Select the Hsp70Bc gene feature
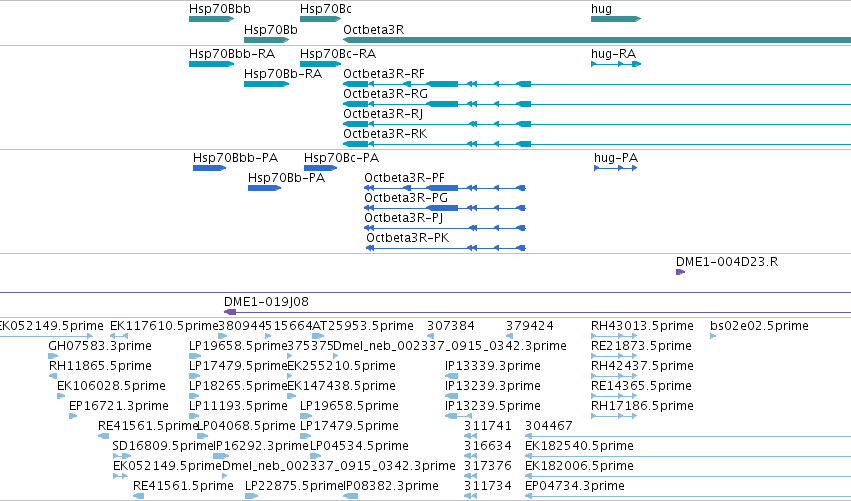Screen dimensions: 851x501 pos(320,19)
